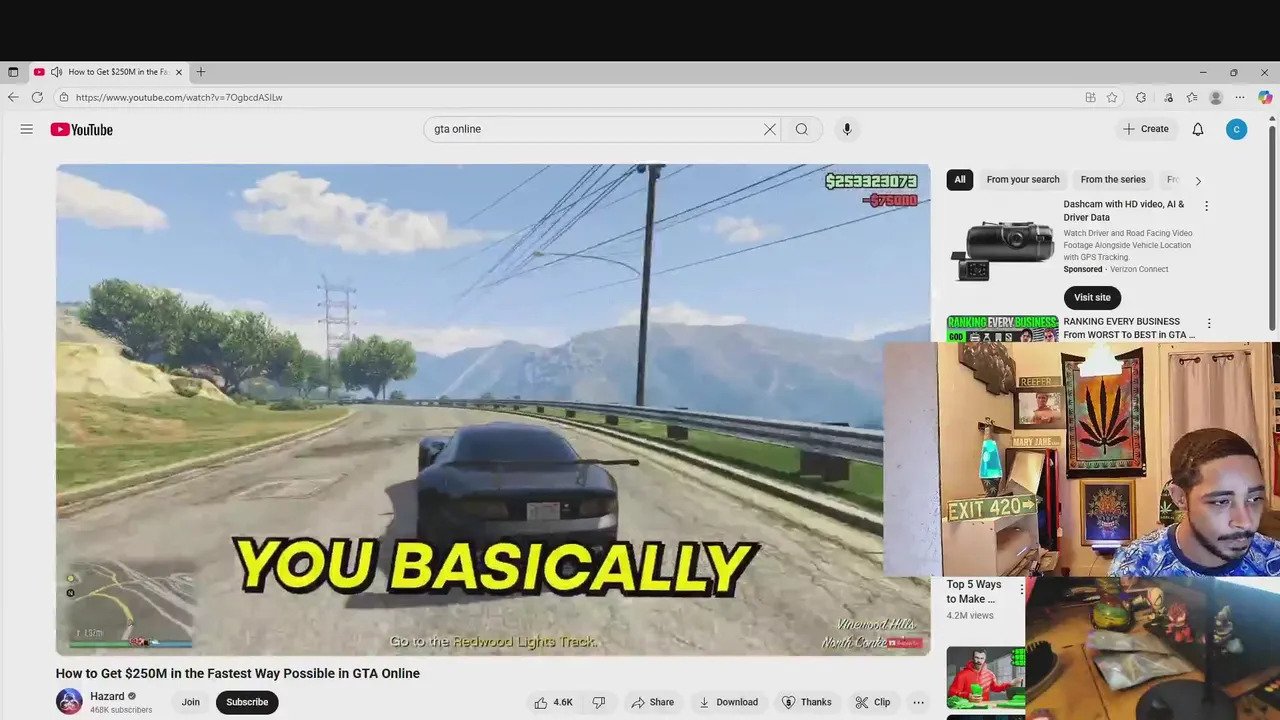Send Thanks to the creator
Screen dimensions: 1280x720
807,702
